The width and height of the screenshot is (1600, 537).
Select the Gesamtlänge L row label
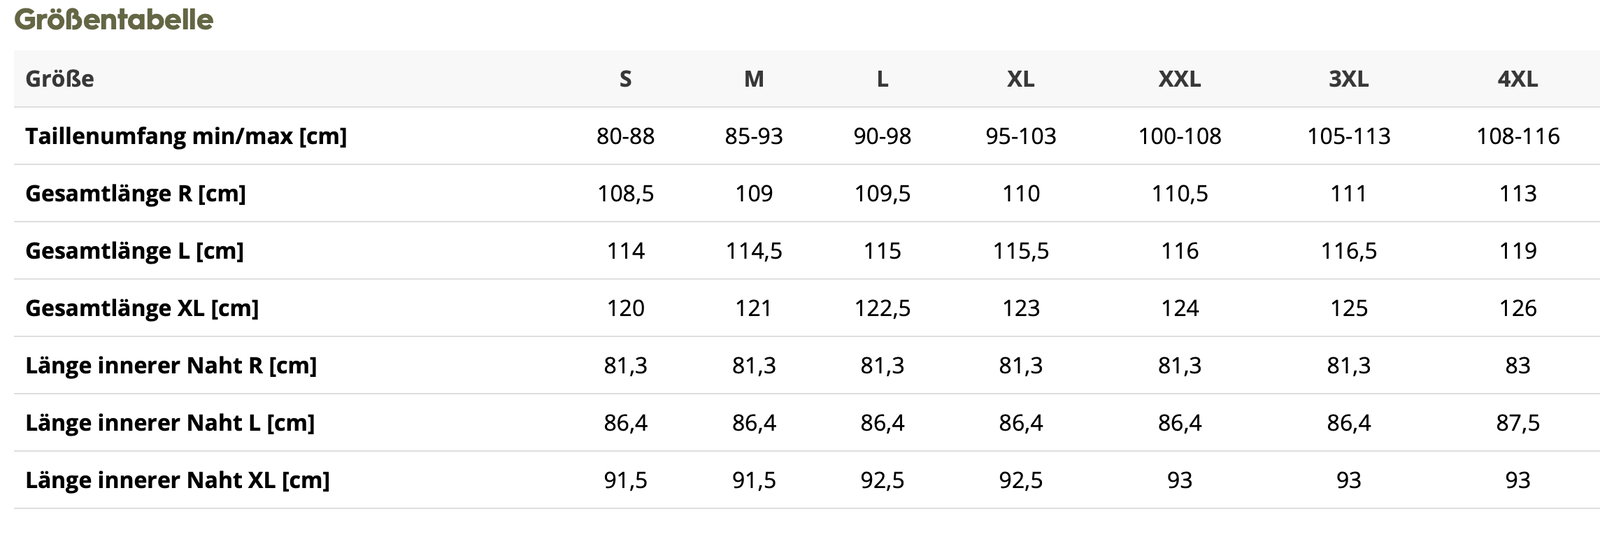134,251
